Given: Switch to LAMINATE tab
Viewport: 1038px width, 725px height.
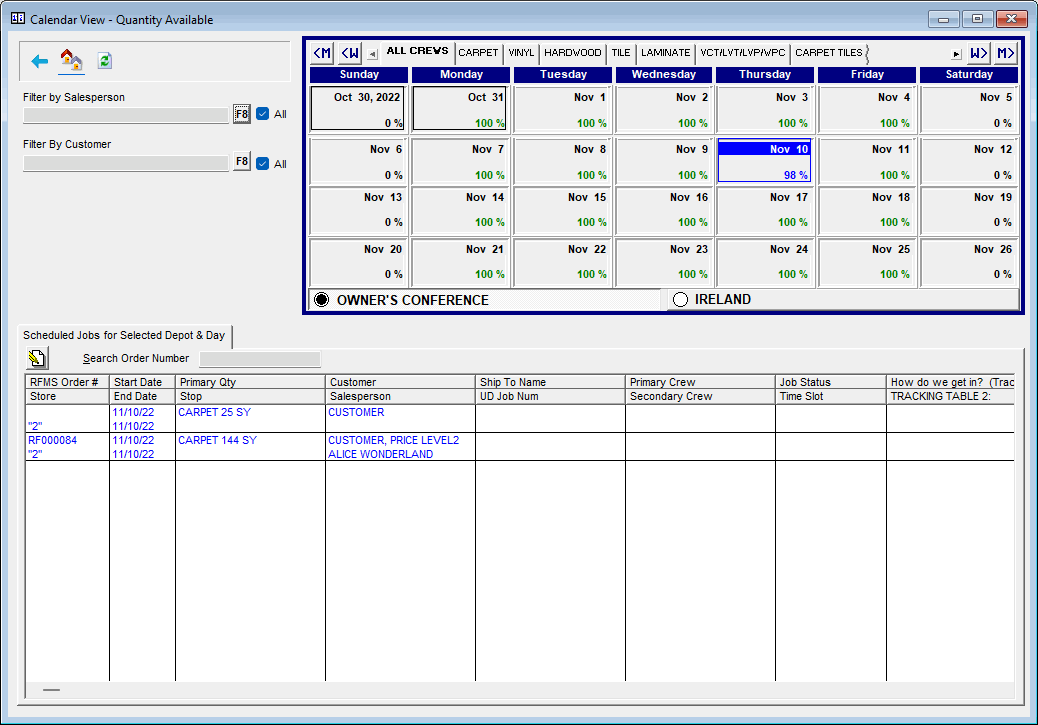Looking at the screenshot, I should click(665, 53).
